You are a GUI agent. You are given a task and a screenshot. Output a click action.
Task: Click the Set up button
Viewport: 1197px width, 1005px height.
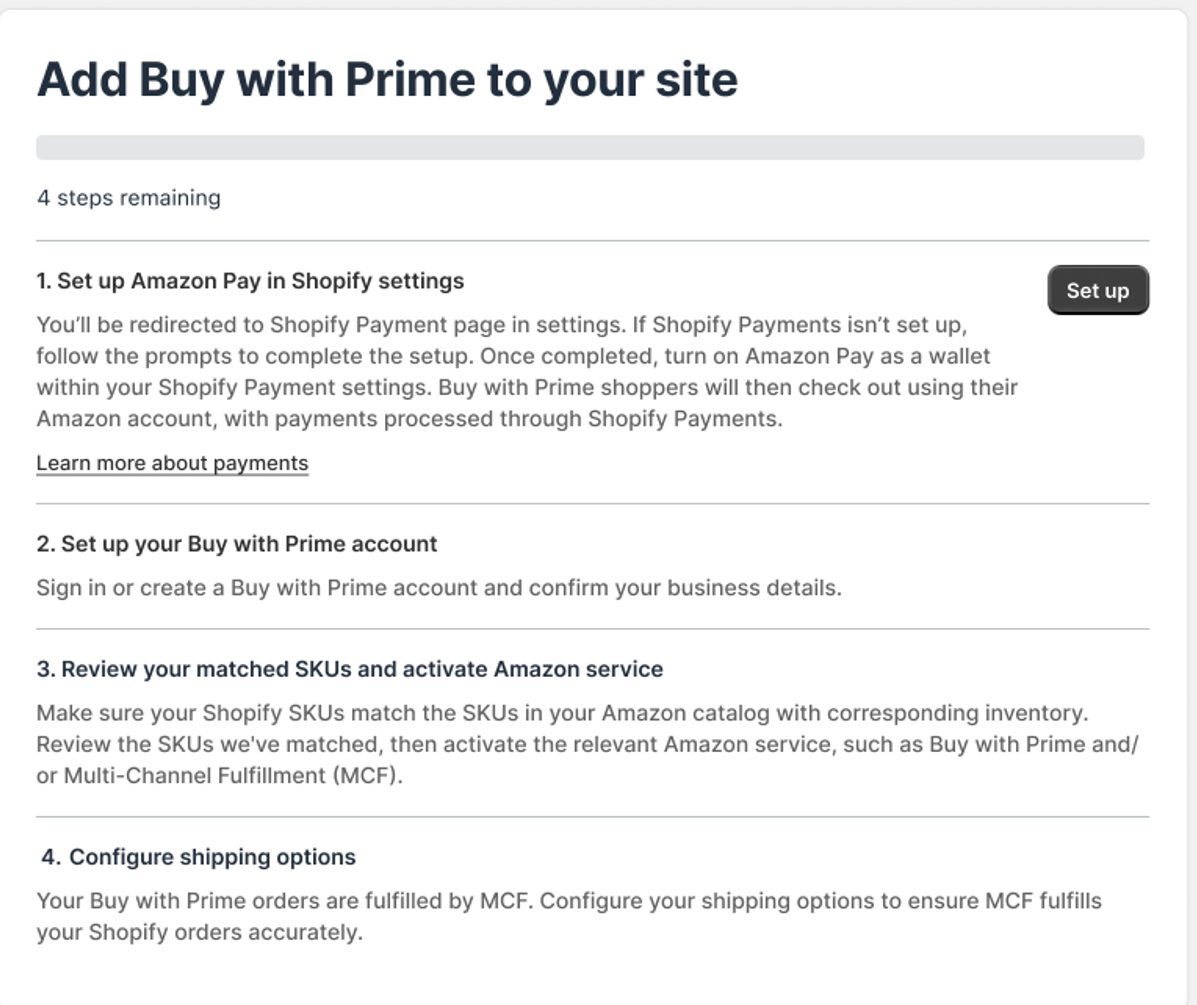pos(1097,290)
